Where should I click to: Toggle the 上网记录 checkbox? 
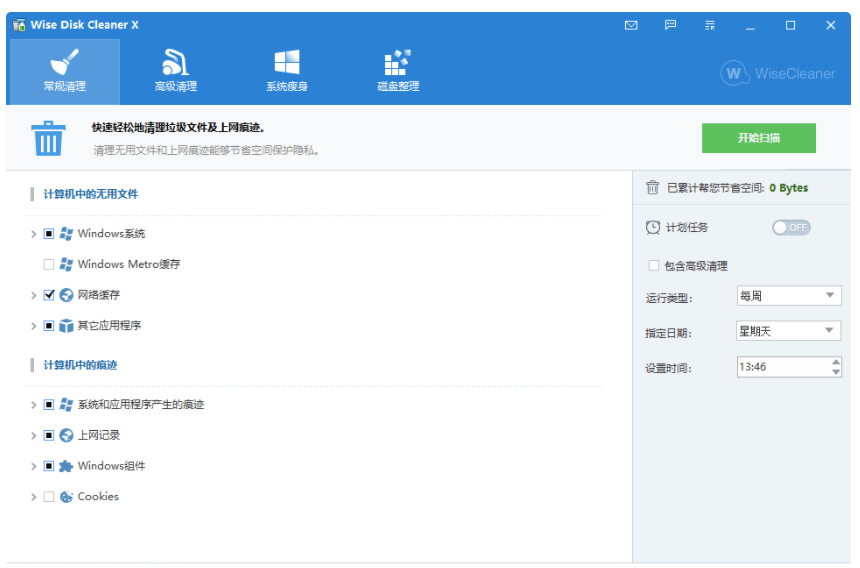49,435
